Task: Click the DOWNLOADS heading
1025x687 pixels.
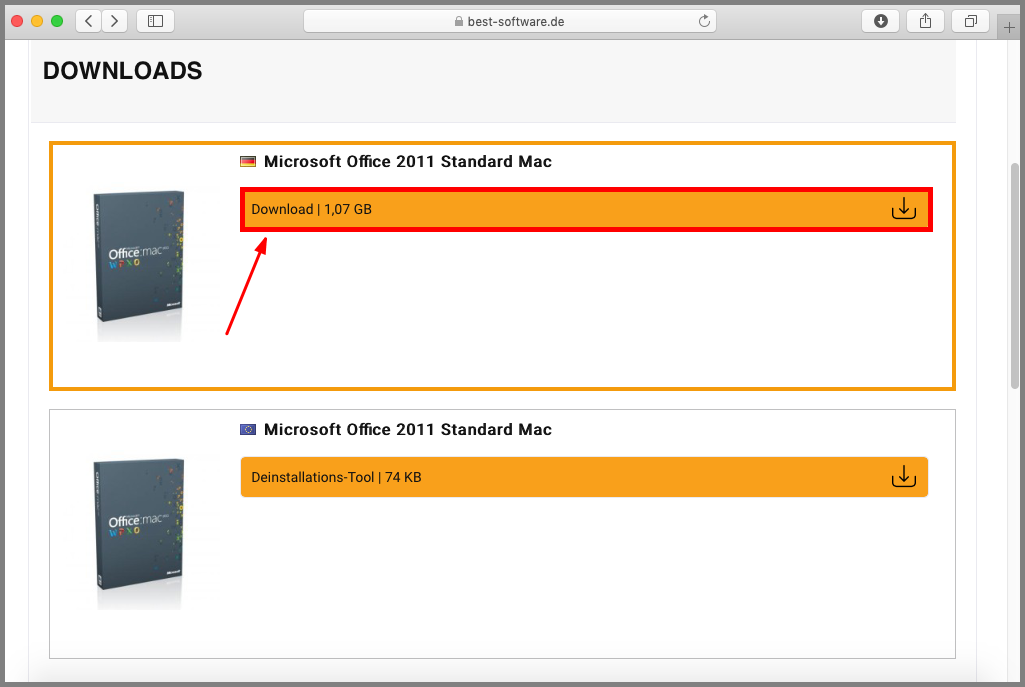Action: point(123,71)
